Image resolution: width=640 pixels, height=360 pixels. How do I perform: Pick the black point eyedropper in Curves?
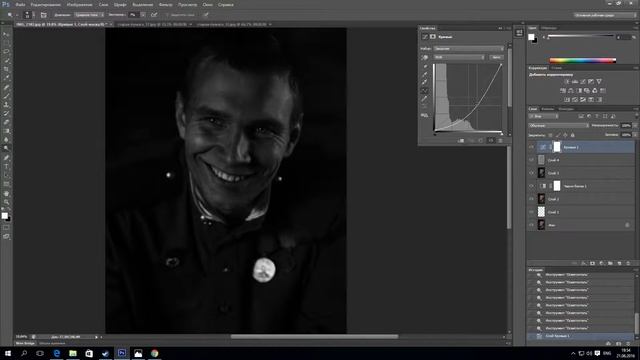click(x=425, y=66)
